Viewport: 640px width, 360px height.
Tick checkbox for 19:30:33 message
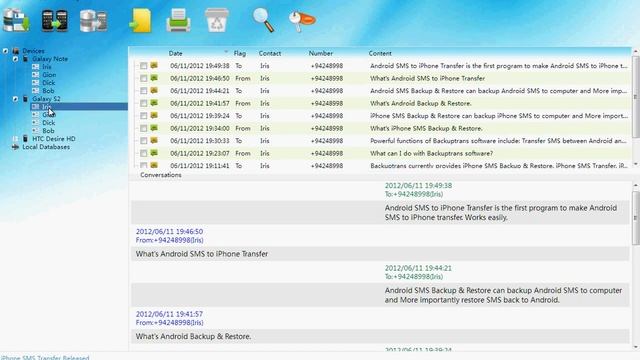click(143, 141)
